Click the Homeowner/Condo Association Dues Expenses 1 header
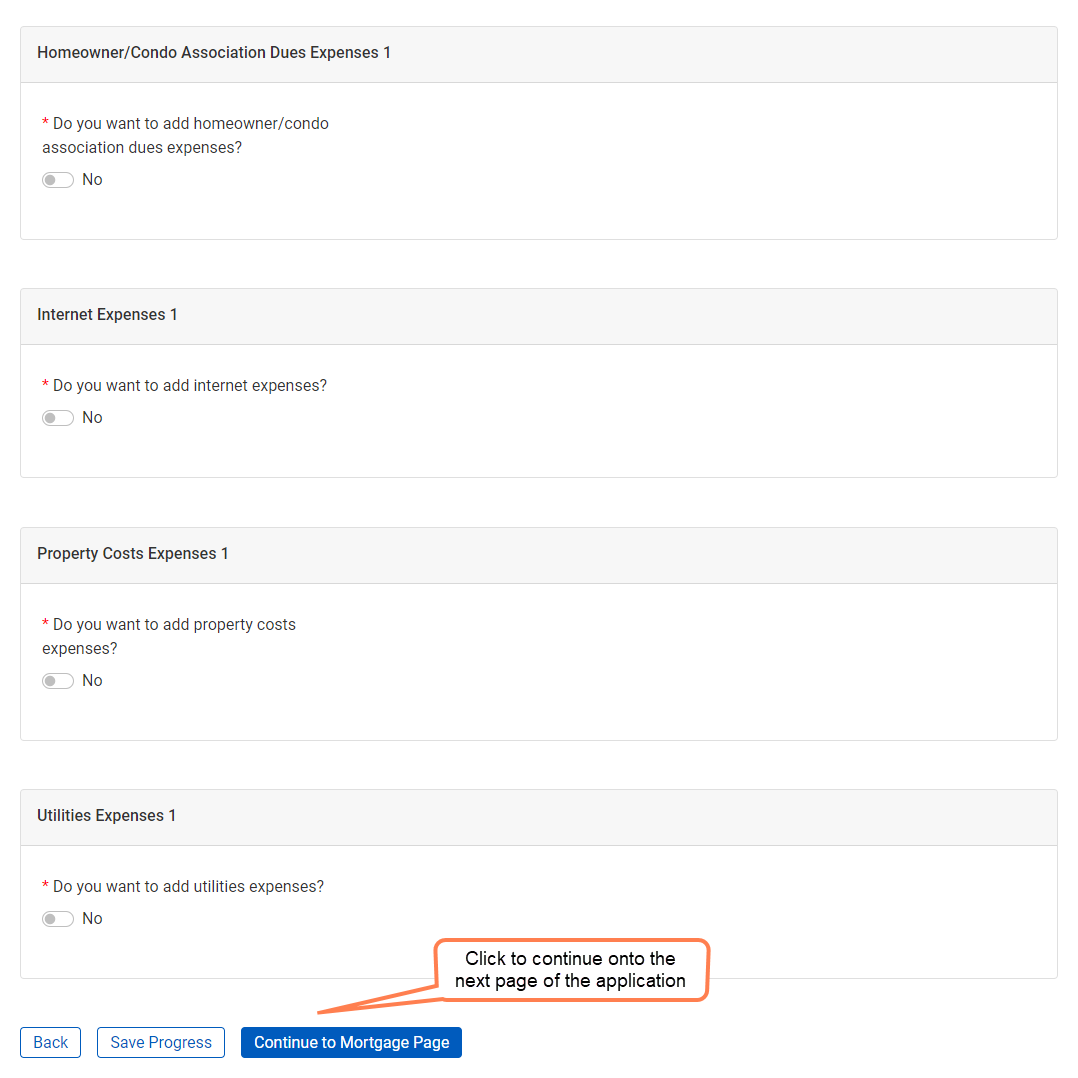This screenshot has width=1078, height=1078. [214, 53]
